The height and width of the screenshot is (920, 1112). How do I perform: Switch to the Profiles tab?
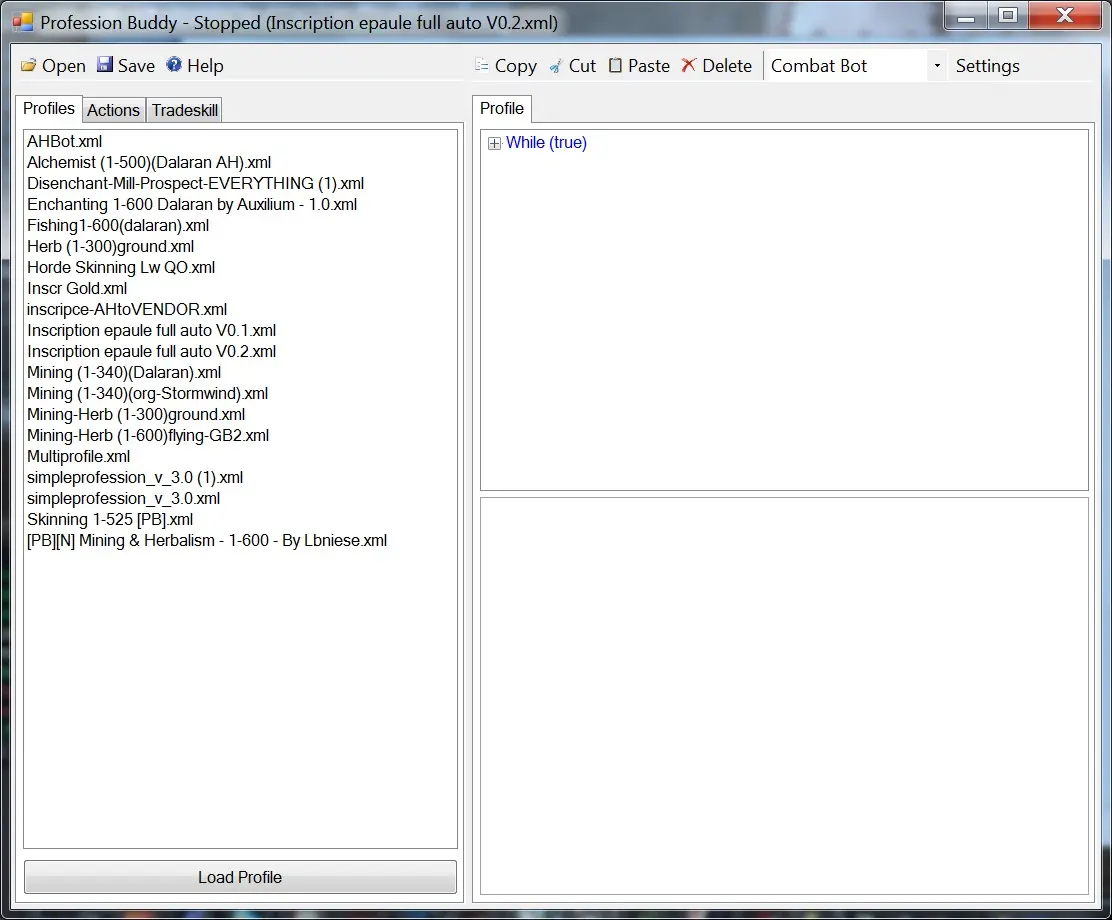(49, 109)
